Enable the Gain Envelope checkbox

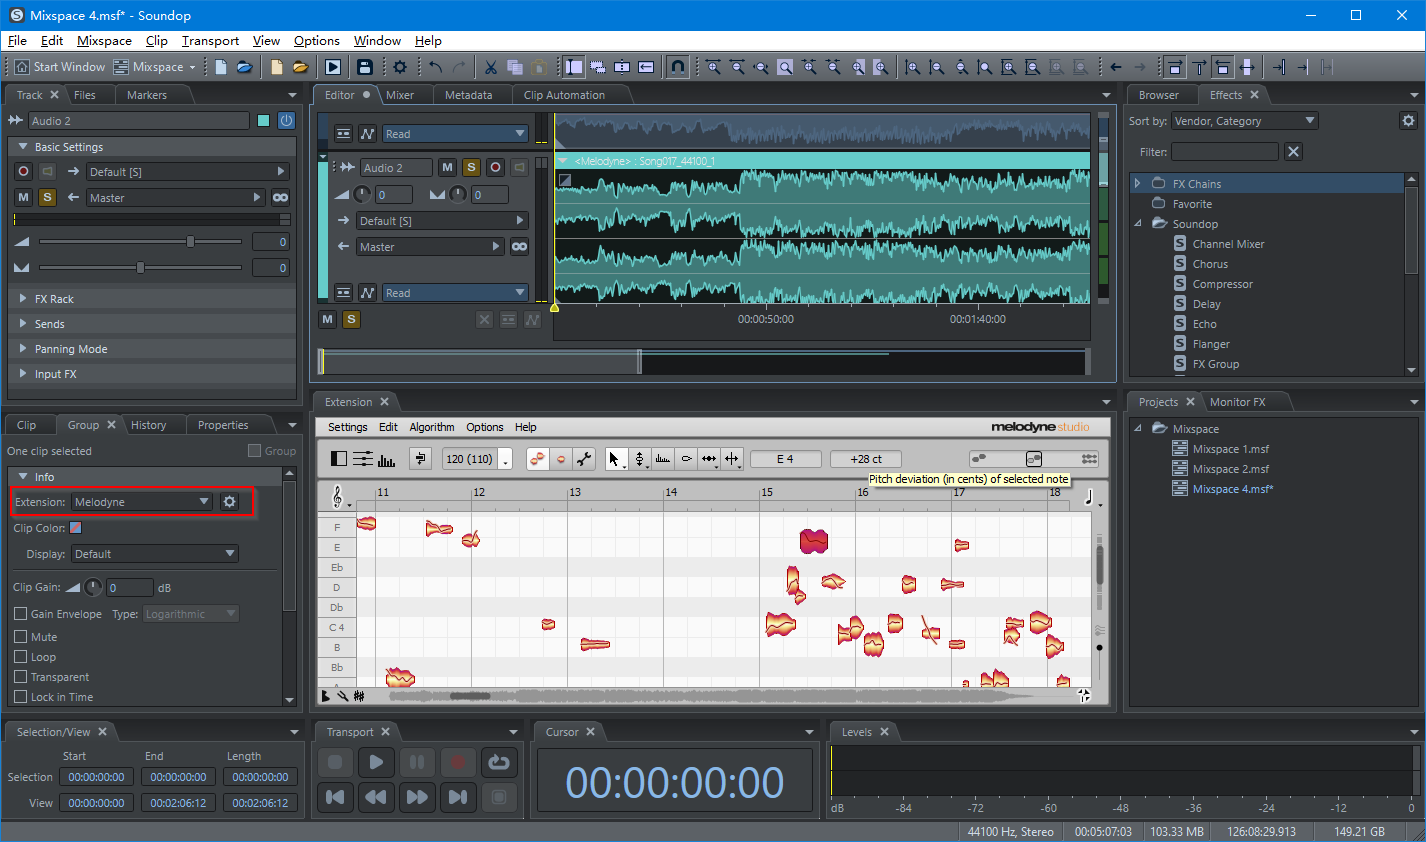coord(21,614)
